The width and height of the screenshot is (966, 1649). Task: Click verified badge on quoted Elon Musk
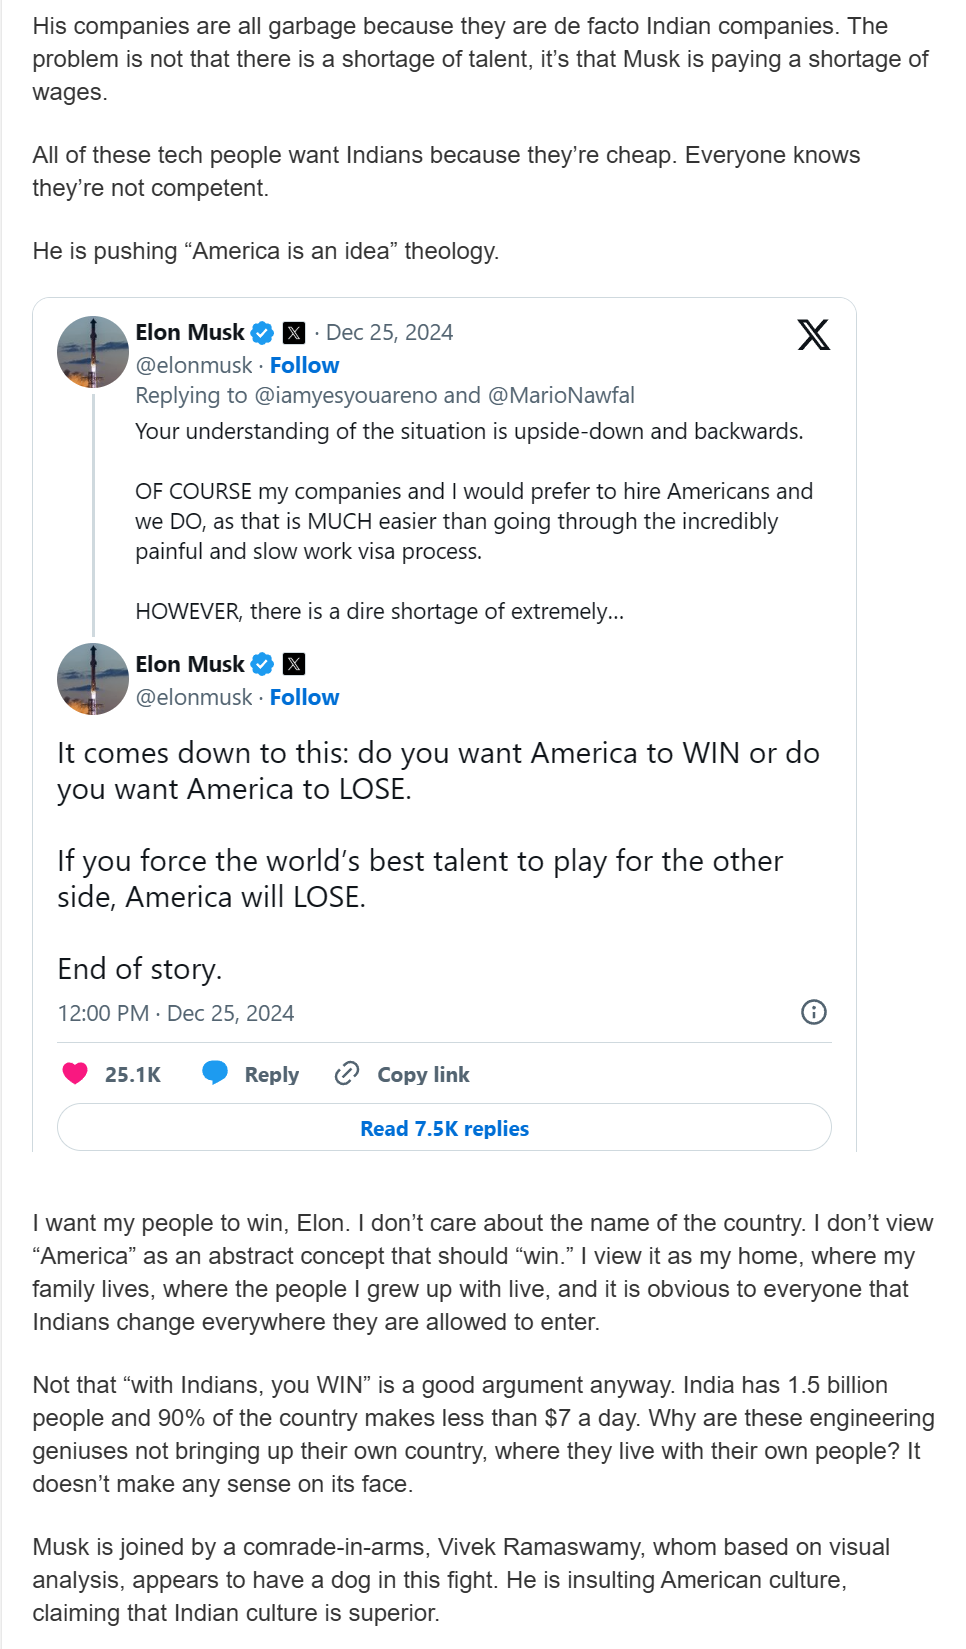(x=262, y=333)
